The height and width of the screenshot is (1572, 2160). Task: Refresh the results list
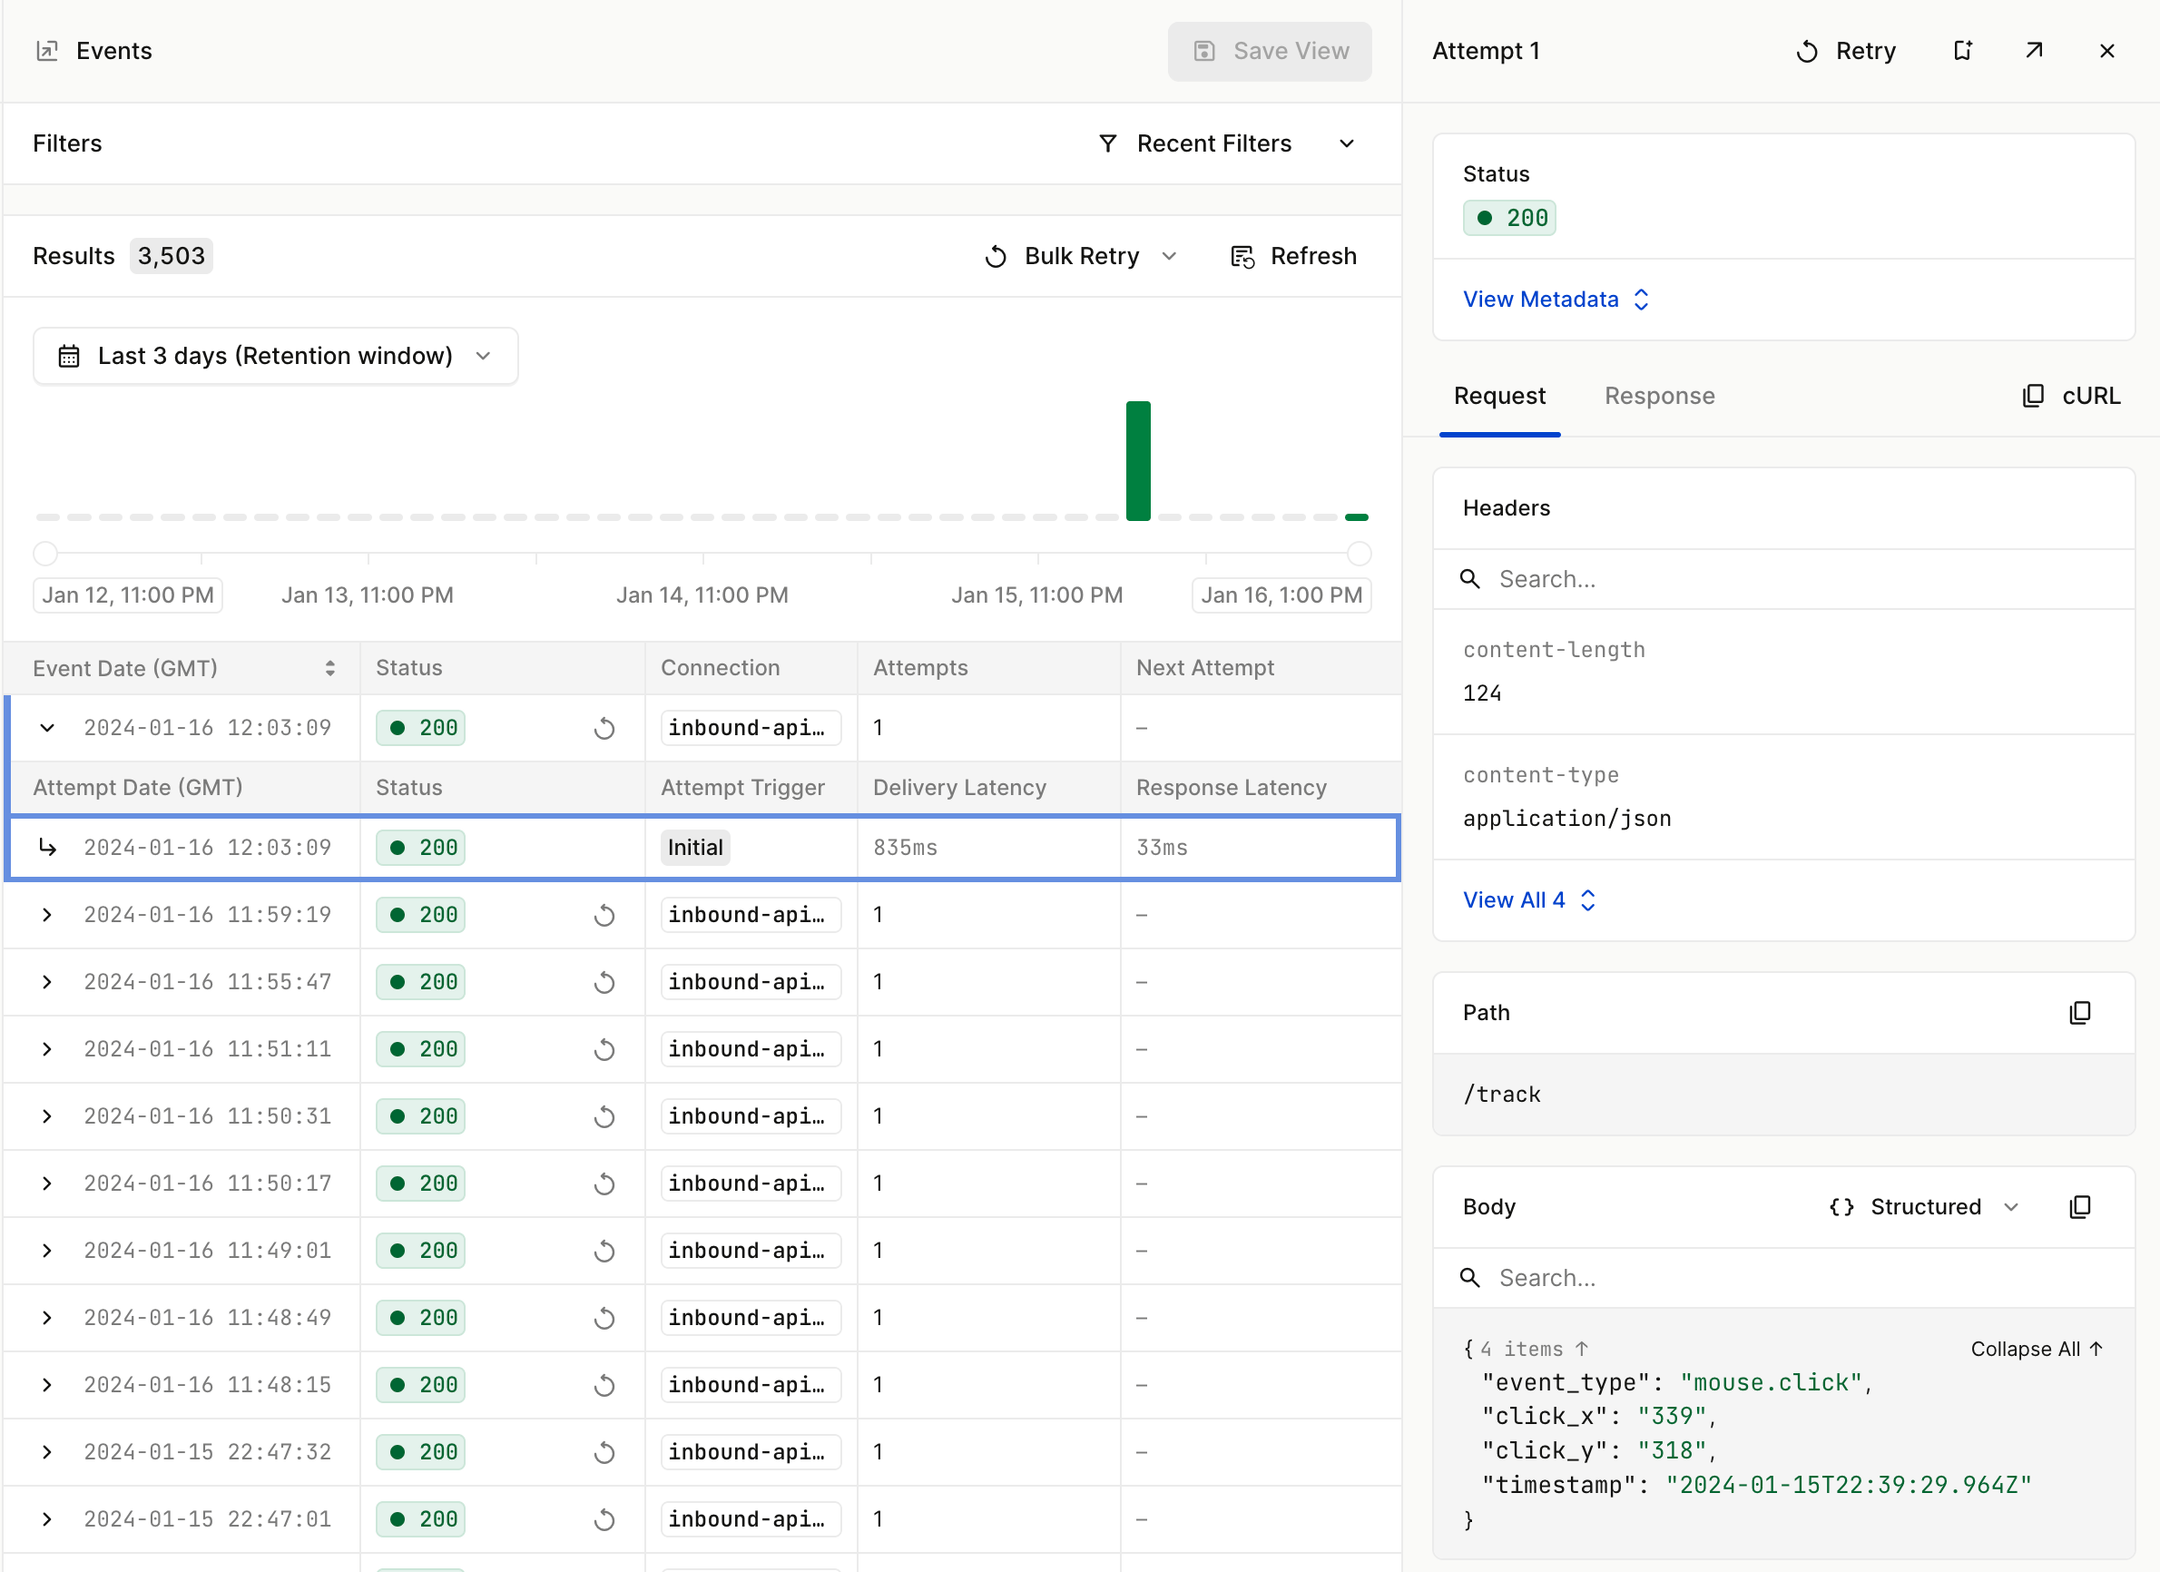point(1293,256)
